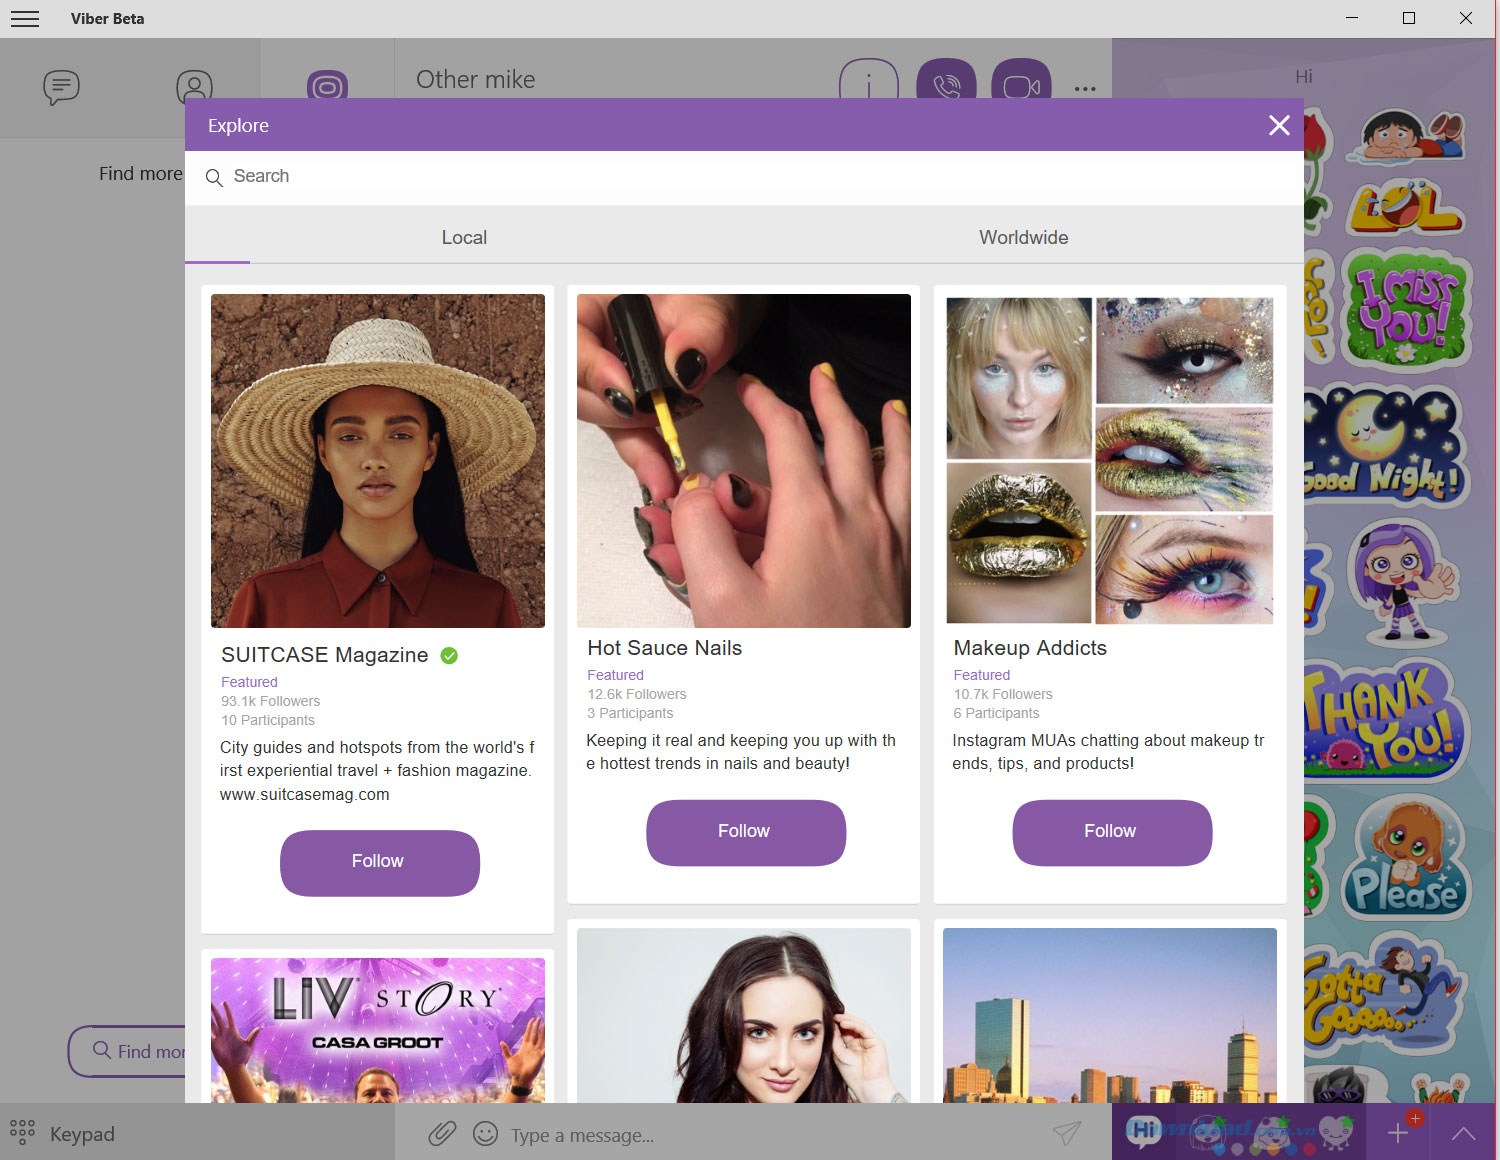Add a sticker pack with plus icon
1500x1160 pixels.
tap(1399, 1132)
